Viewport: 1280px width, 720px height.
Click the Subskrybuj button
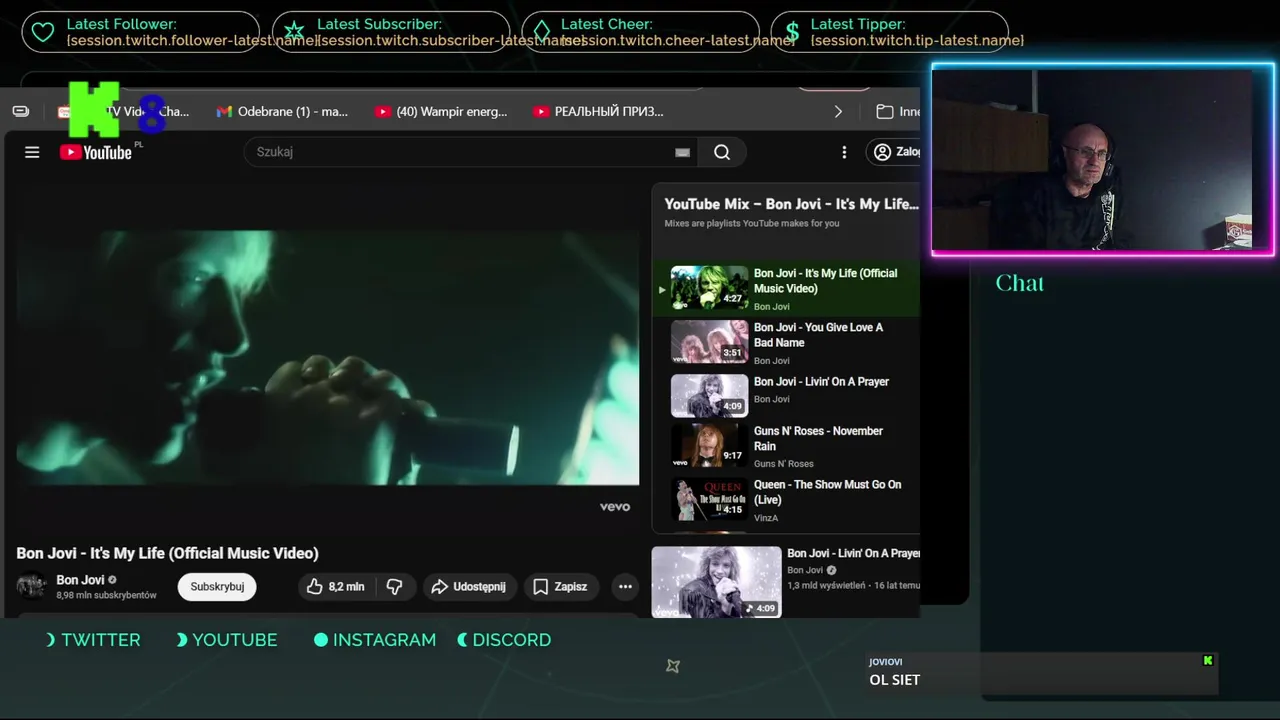pyautogui.click(x=217, y=587)
